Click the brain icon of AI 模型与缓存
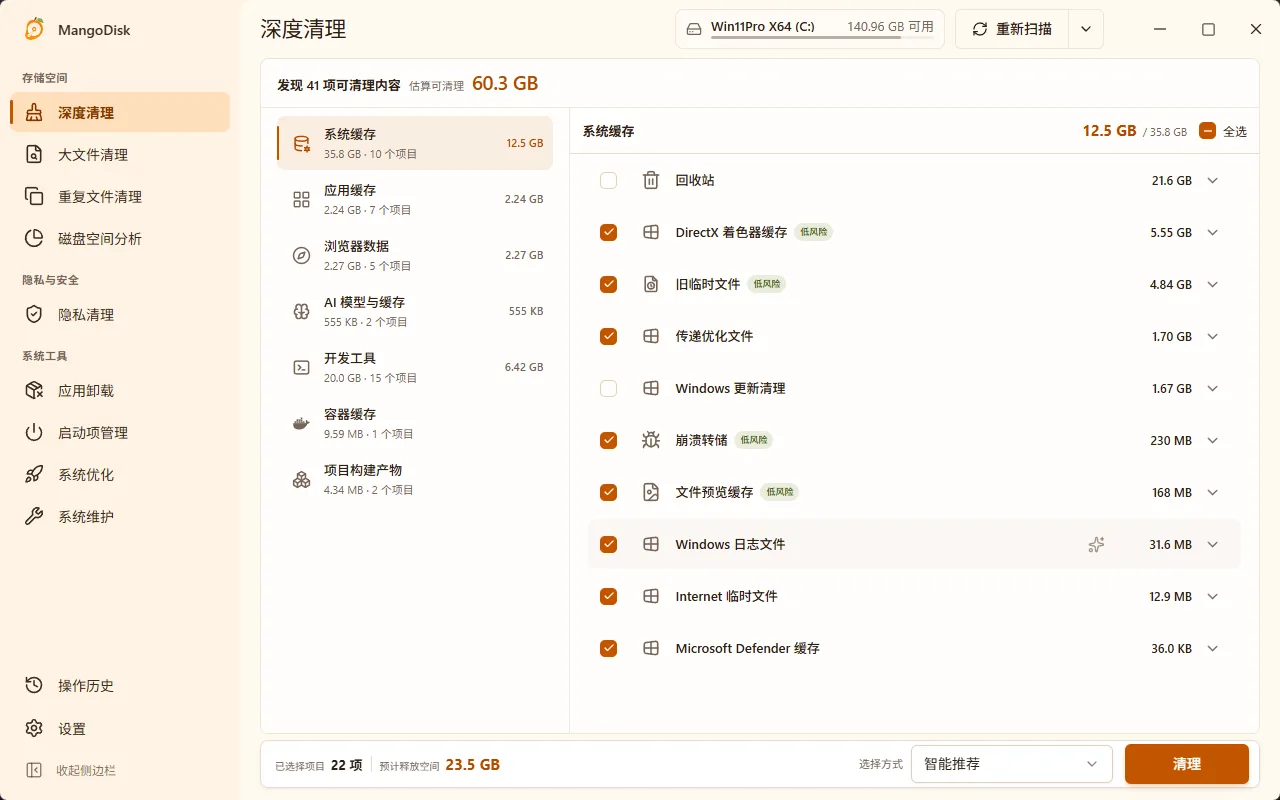 (301, 312)
